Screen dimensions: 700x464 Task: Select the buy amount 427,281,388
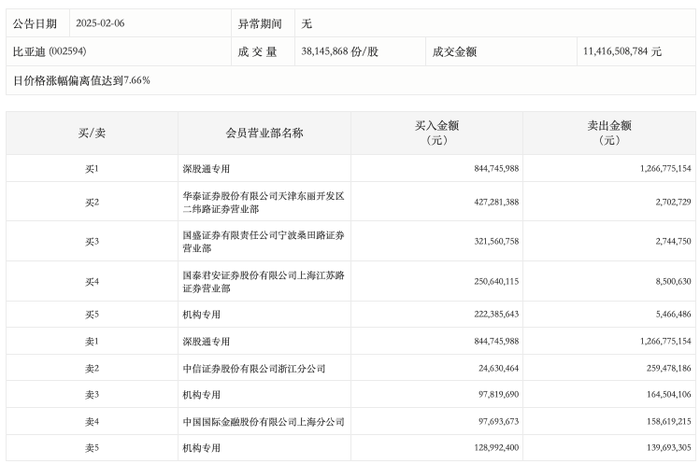click(482, 202)
